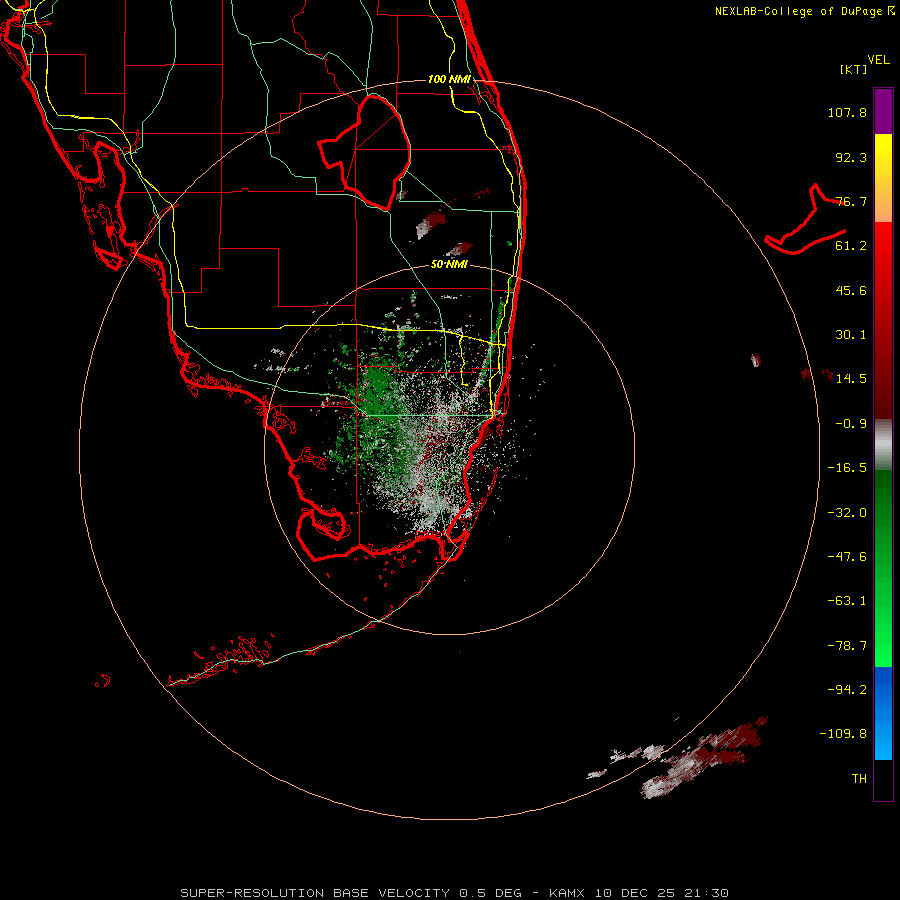Click the 30.1 legend value
This screenshot has height=900, width=900.
tap(851, 335)
